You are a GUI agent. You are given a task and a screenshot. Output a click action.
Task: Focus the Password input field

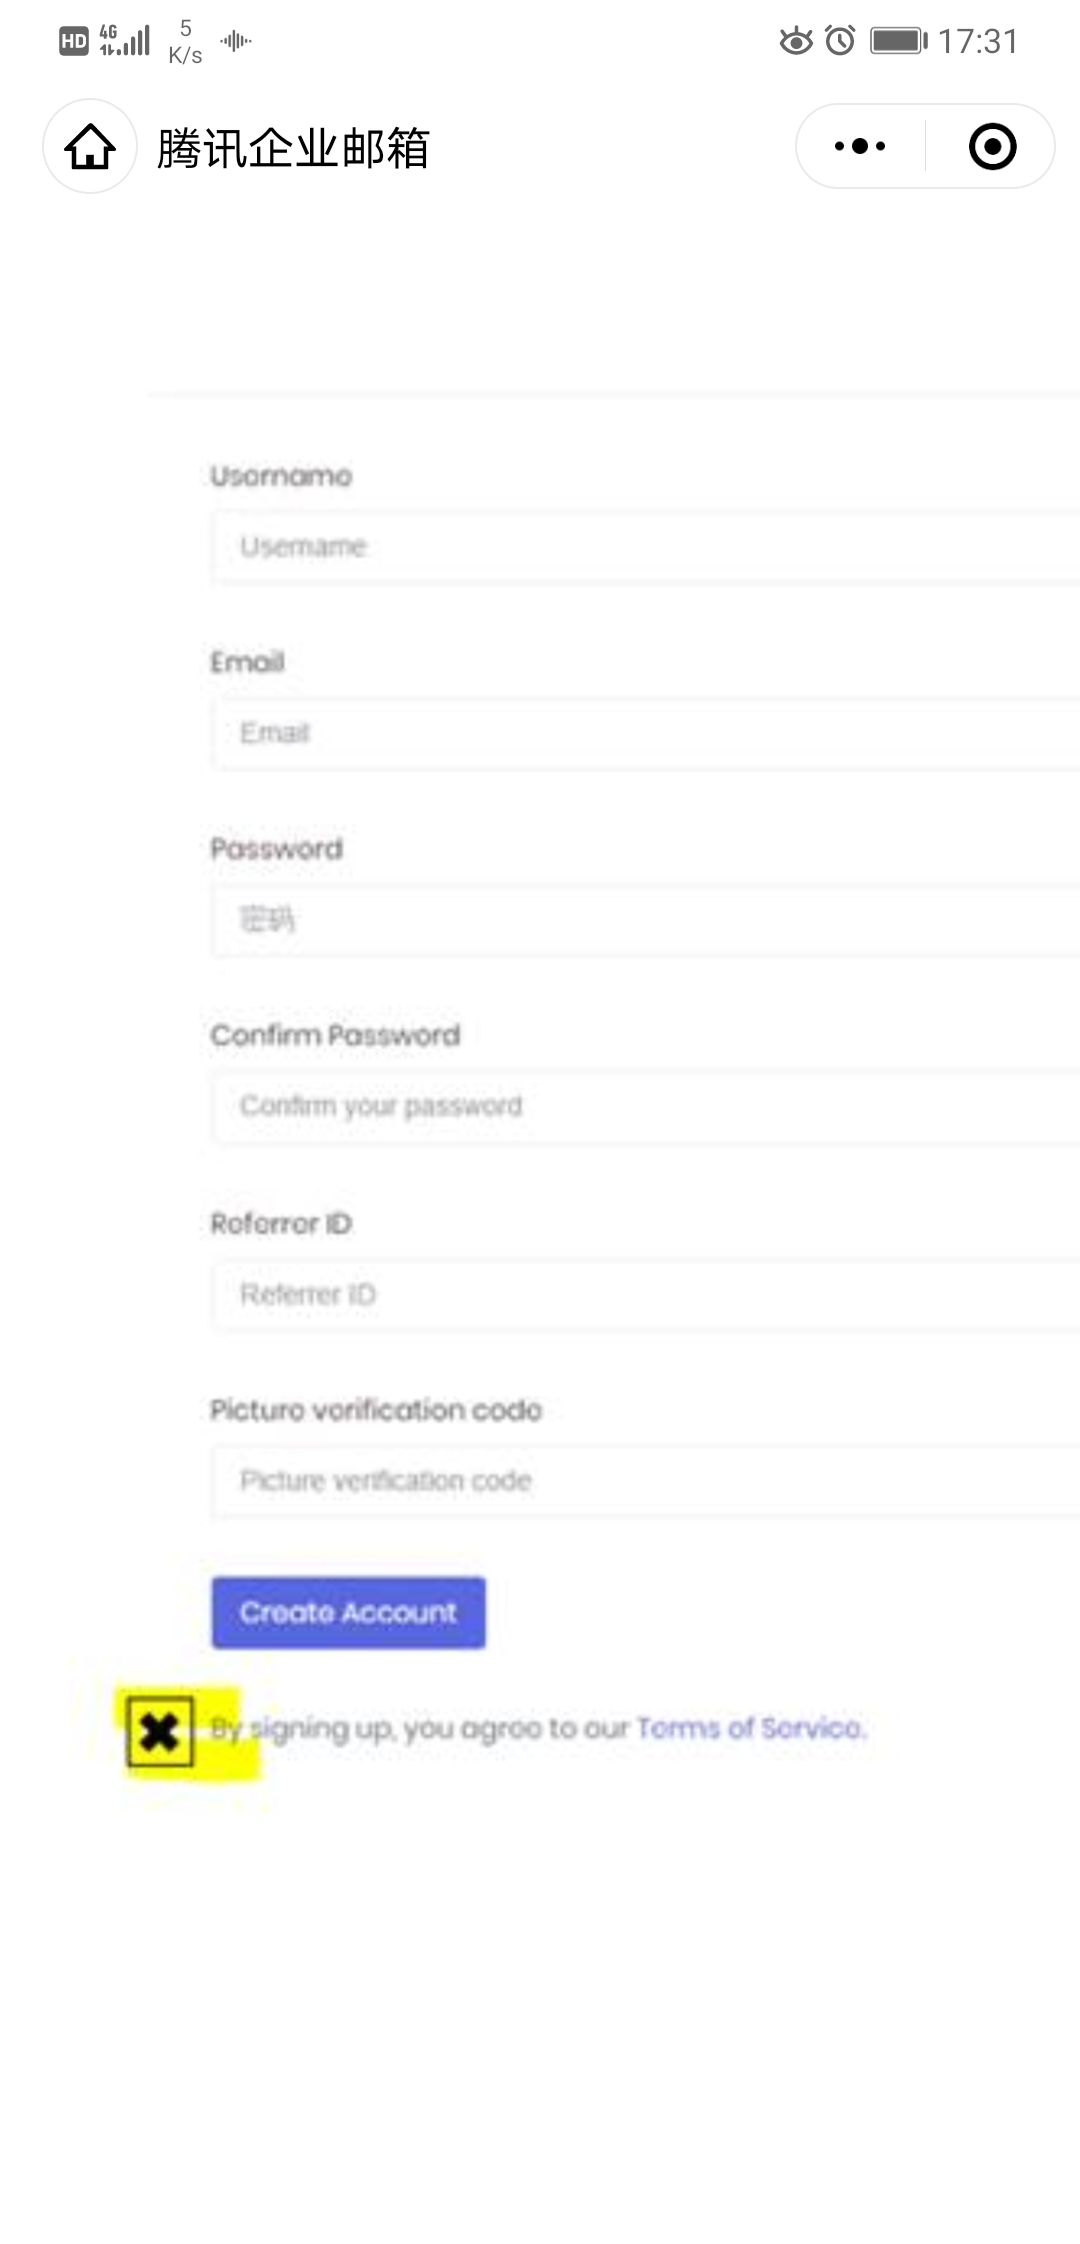646,919
